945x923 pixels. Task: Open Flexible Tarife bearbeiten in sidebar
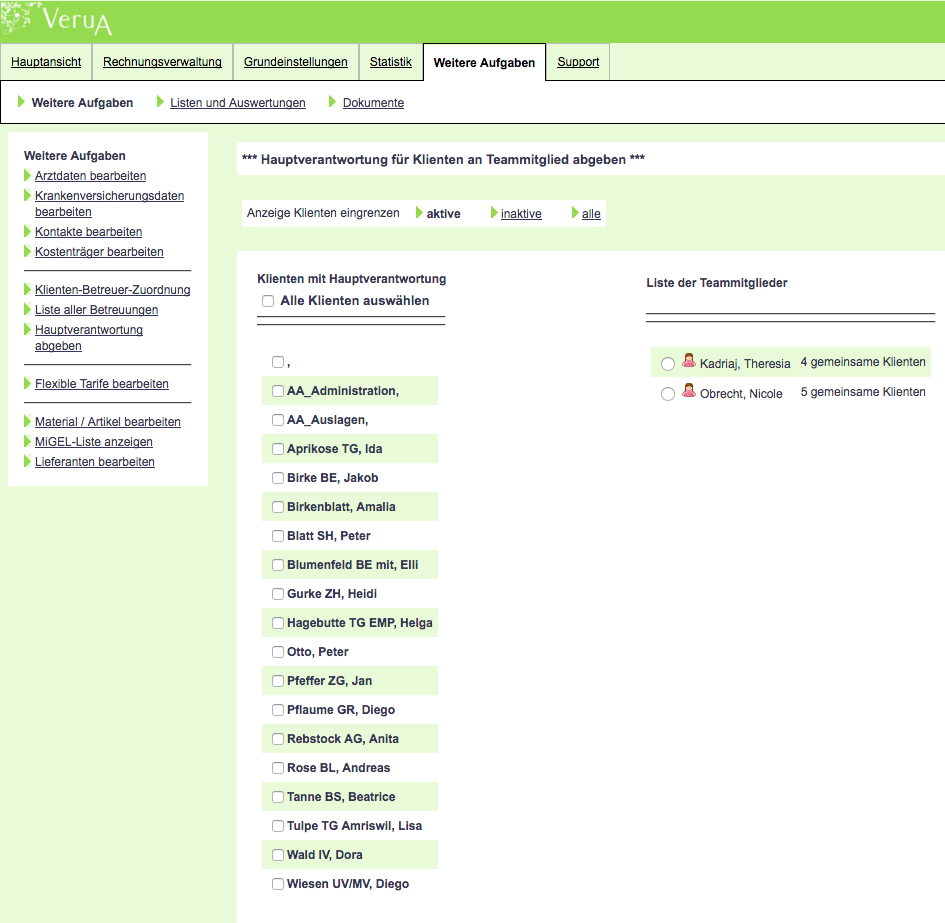tap(101, 384)
